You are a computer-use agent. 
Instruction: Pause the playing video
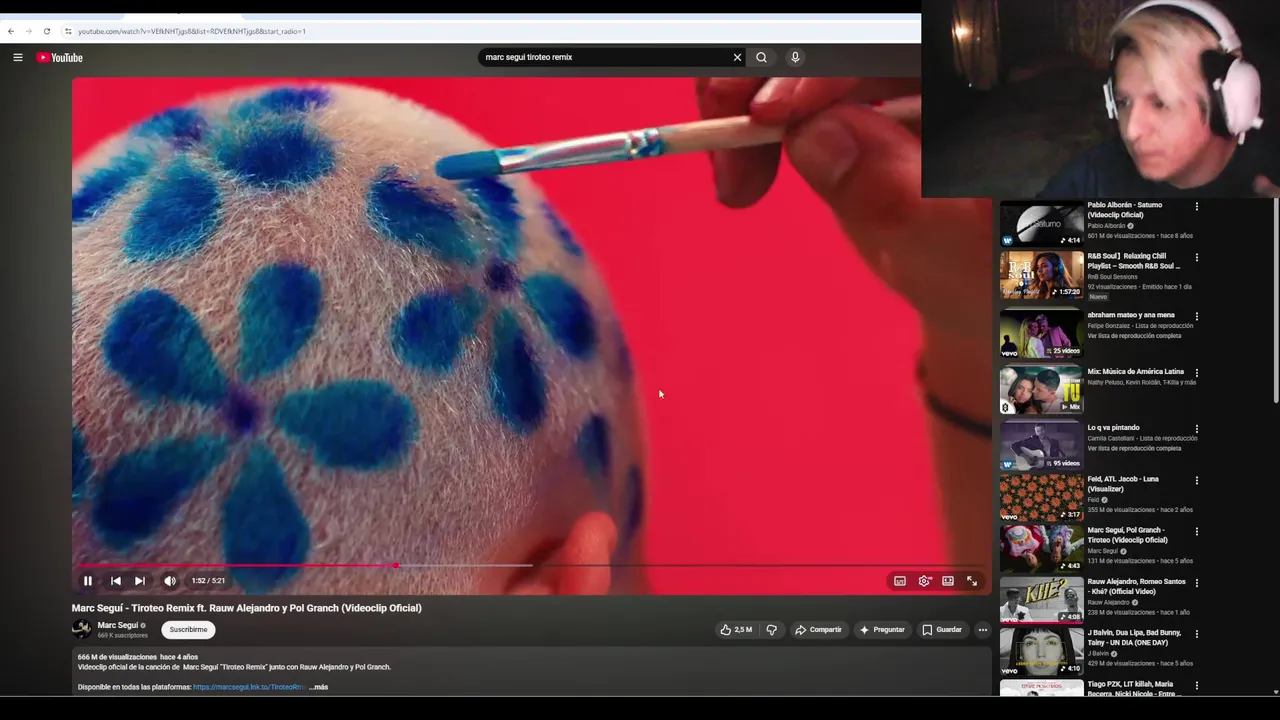pyautogui.click(x=88, y=581)
